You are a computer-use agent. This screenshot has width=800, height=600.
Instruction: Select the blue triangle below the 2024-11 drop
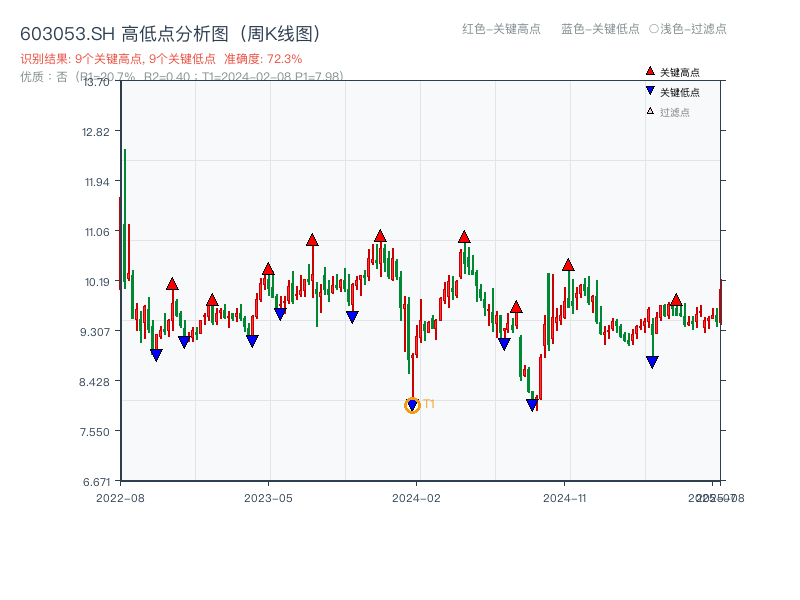[x=651, y=361]
